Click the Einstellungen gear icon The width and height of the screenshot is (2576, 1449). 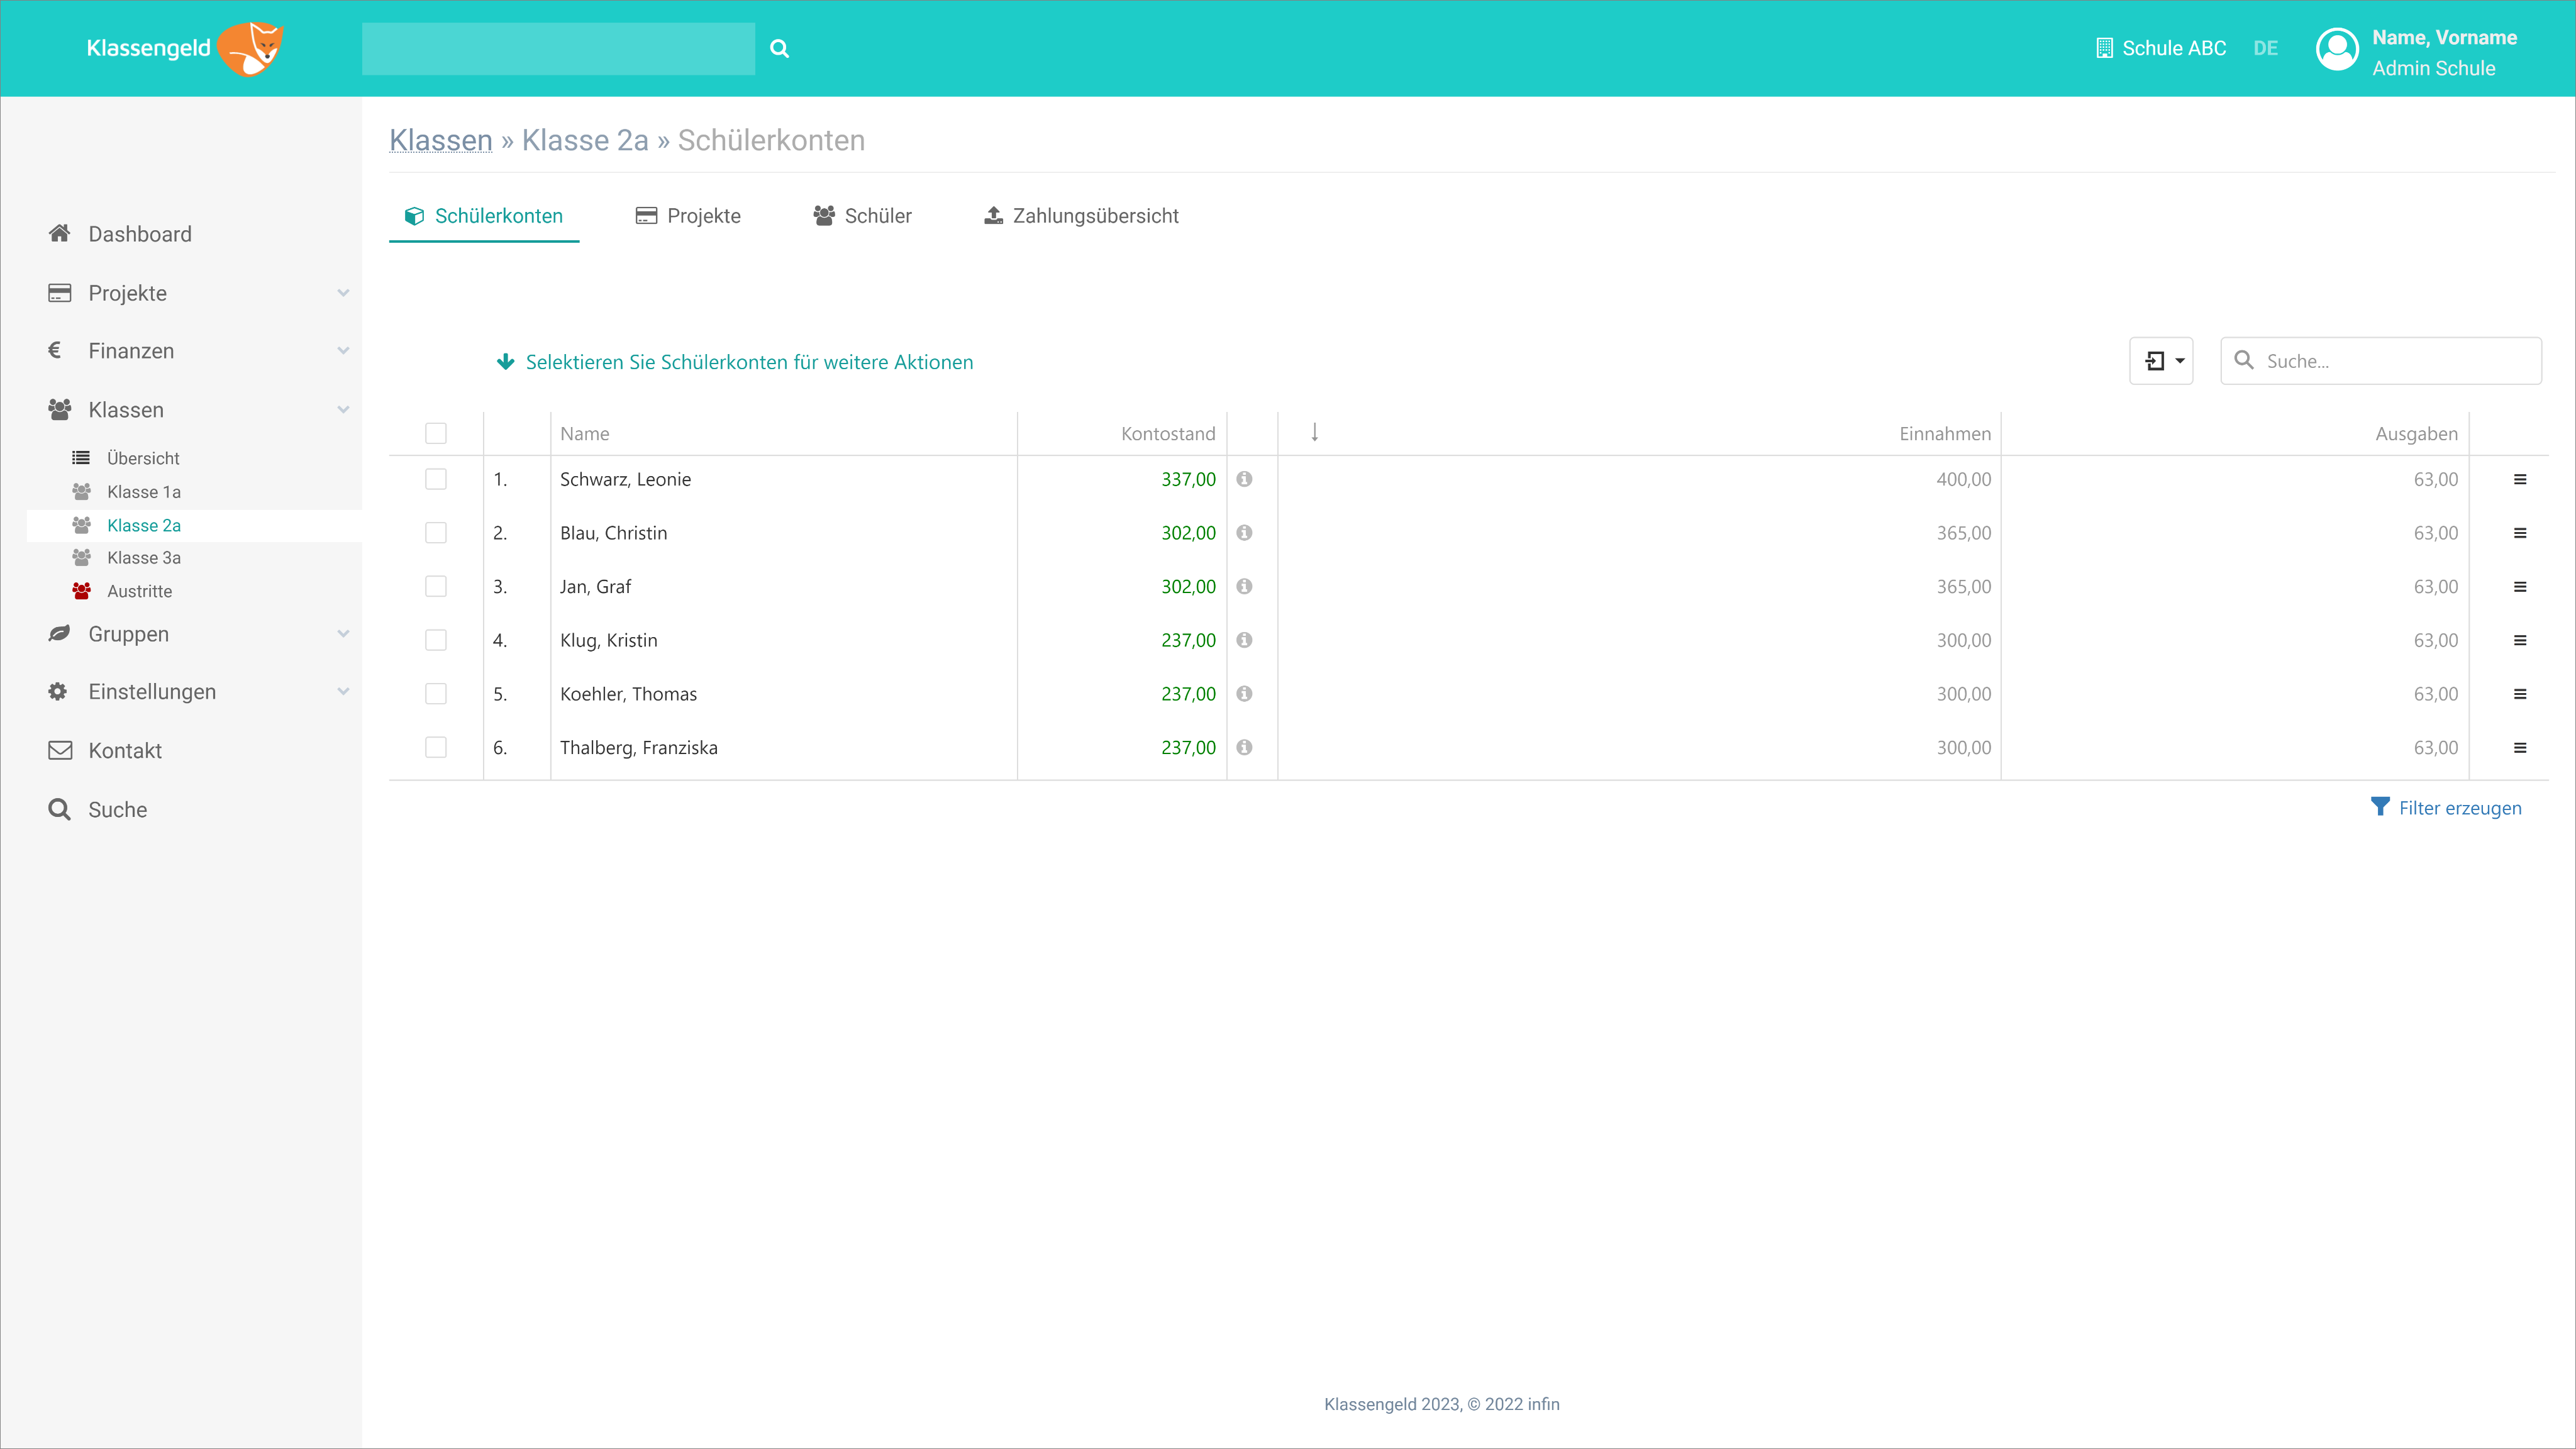[x=58, y=691]
